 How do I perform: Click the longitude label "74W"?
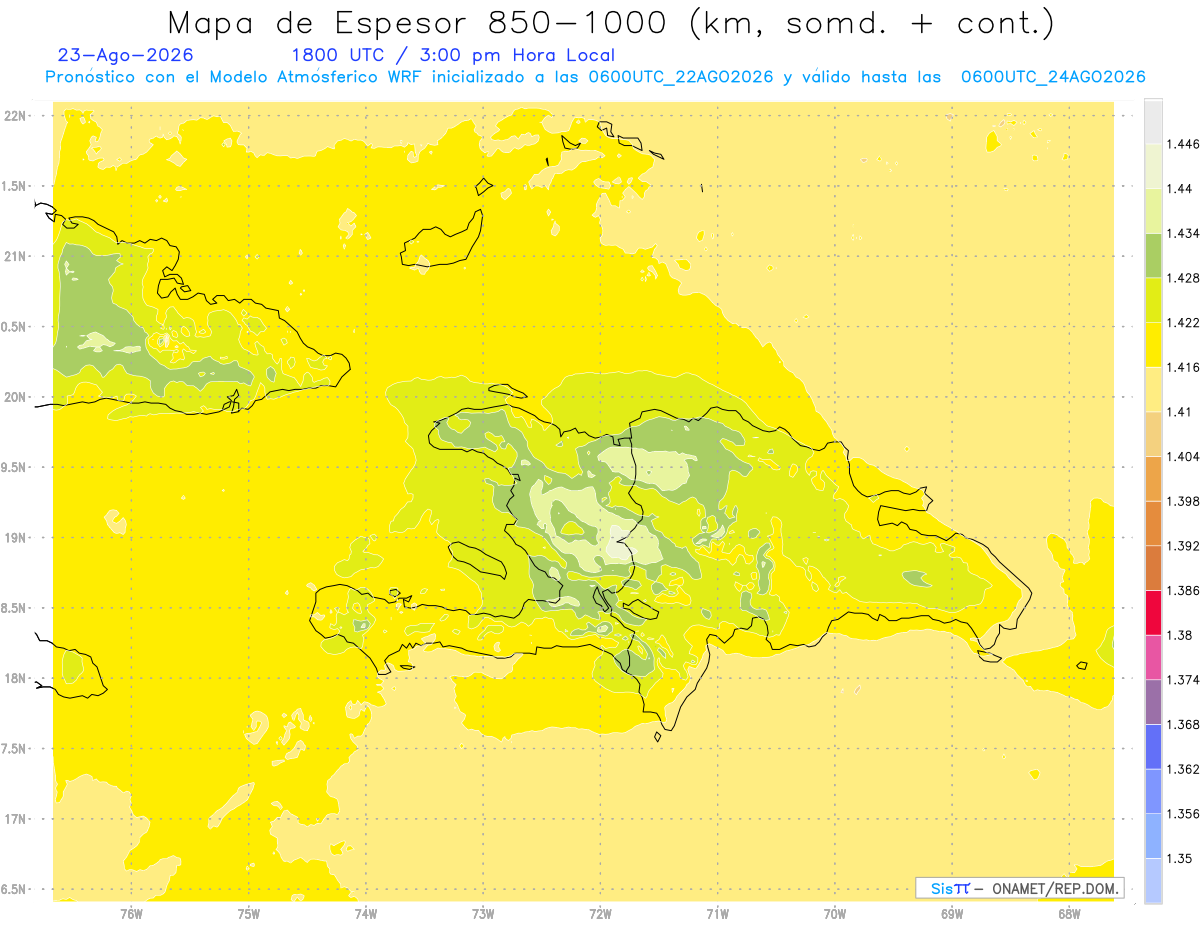(366, 913)
